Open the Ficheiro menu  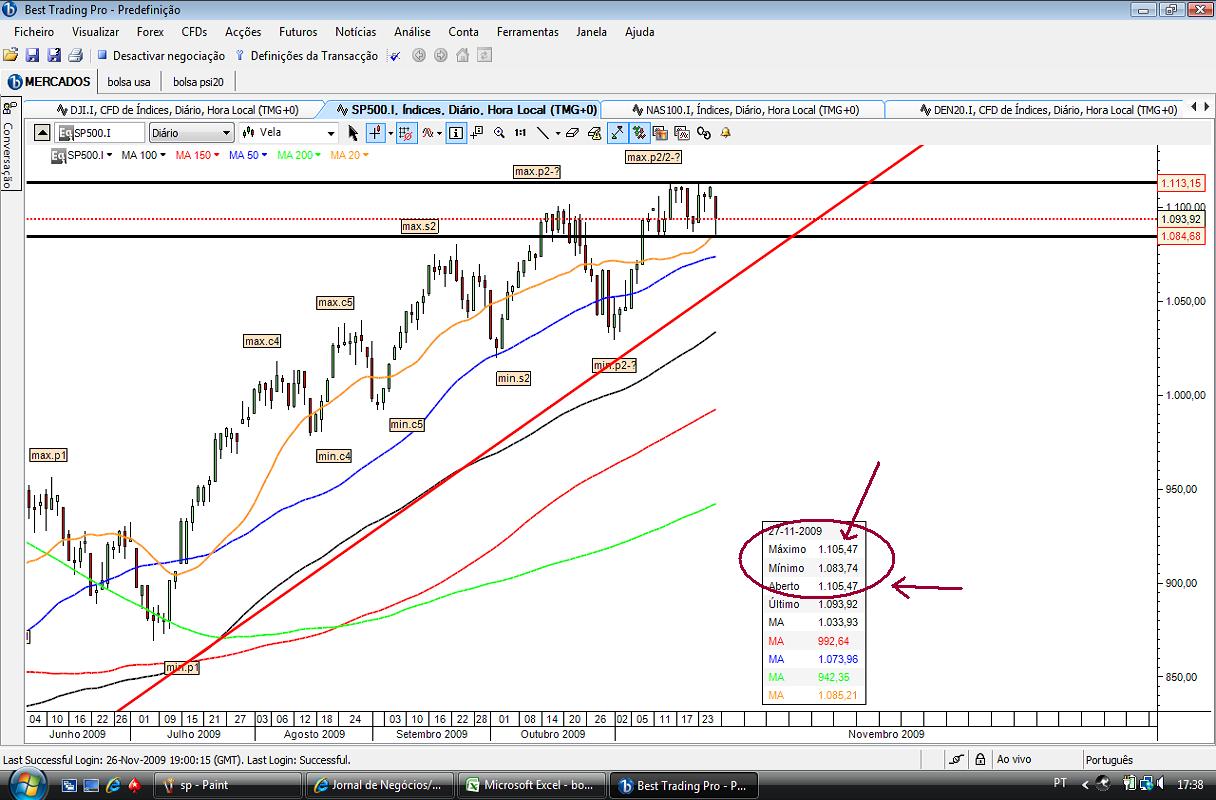[34, 32]
